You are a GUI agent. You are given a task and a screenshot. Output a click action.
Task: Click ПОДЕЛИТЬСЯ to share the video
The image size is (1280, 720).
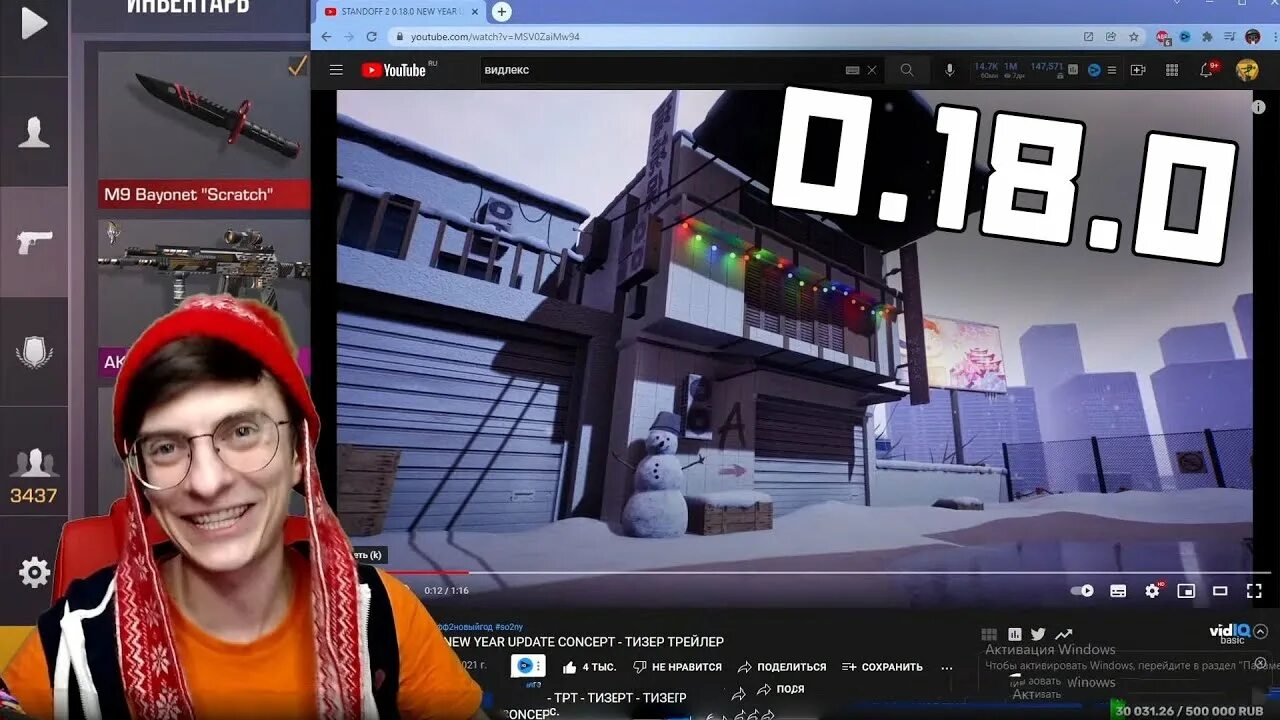[782, 666]
